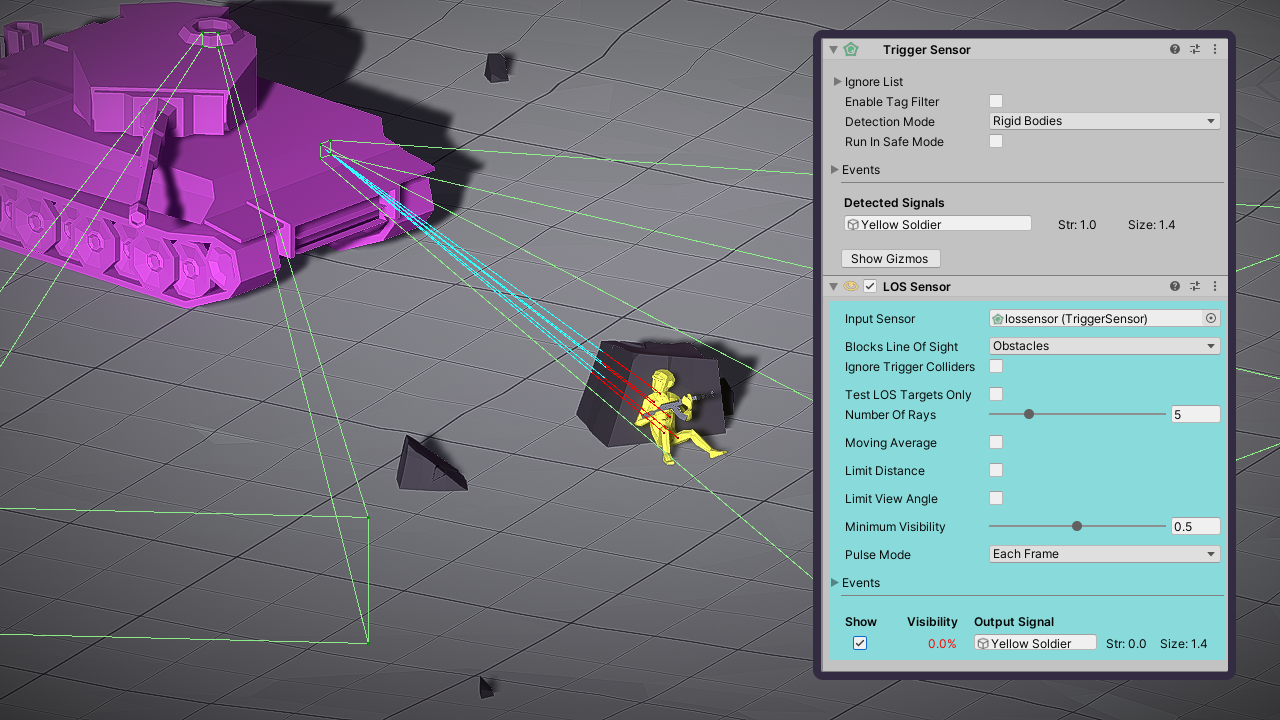Toggle the Run In Safe Mode checkbox
Screen dimensions: 1280x720
996,141
